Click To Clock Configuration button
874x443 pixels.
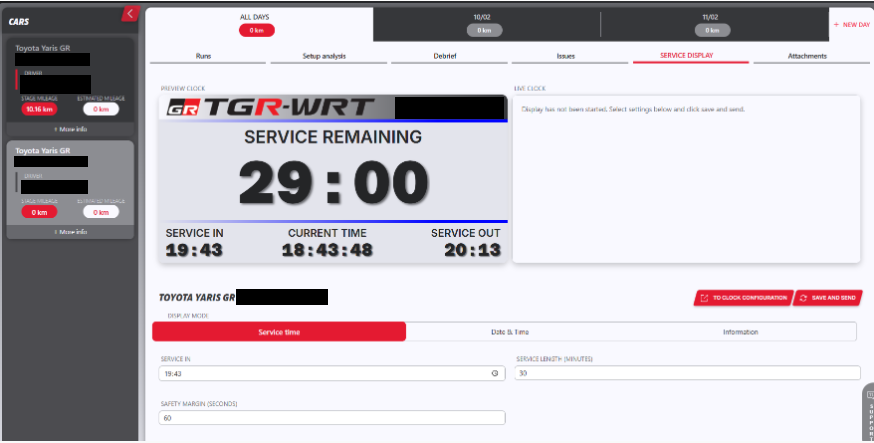click(742, 298)
